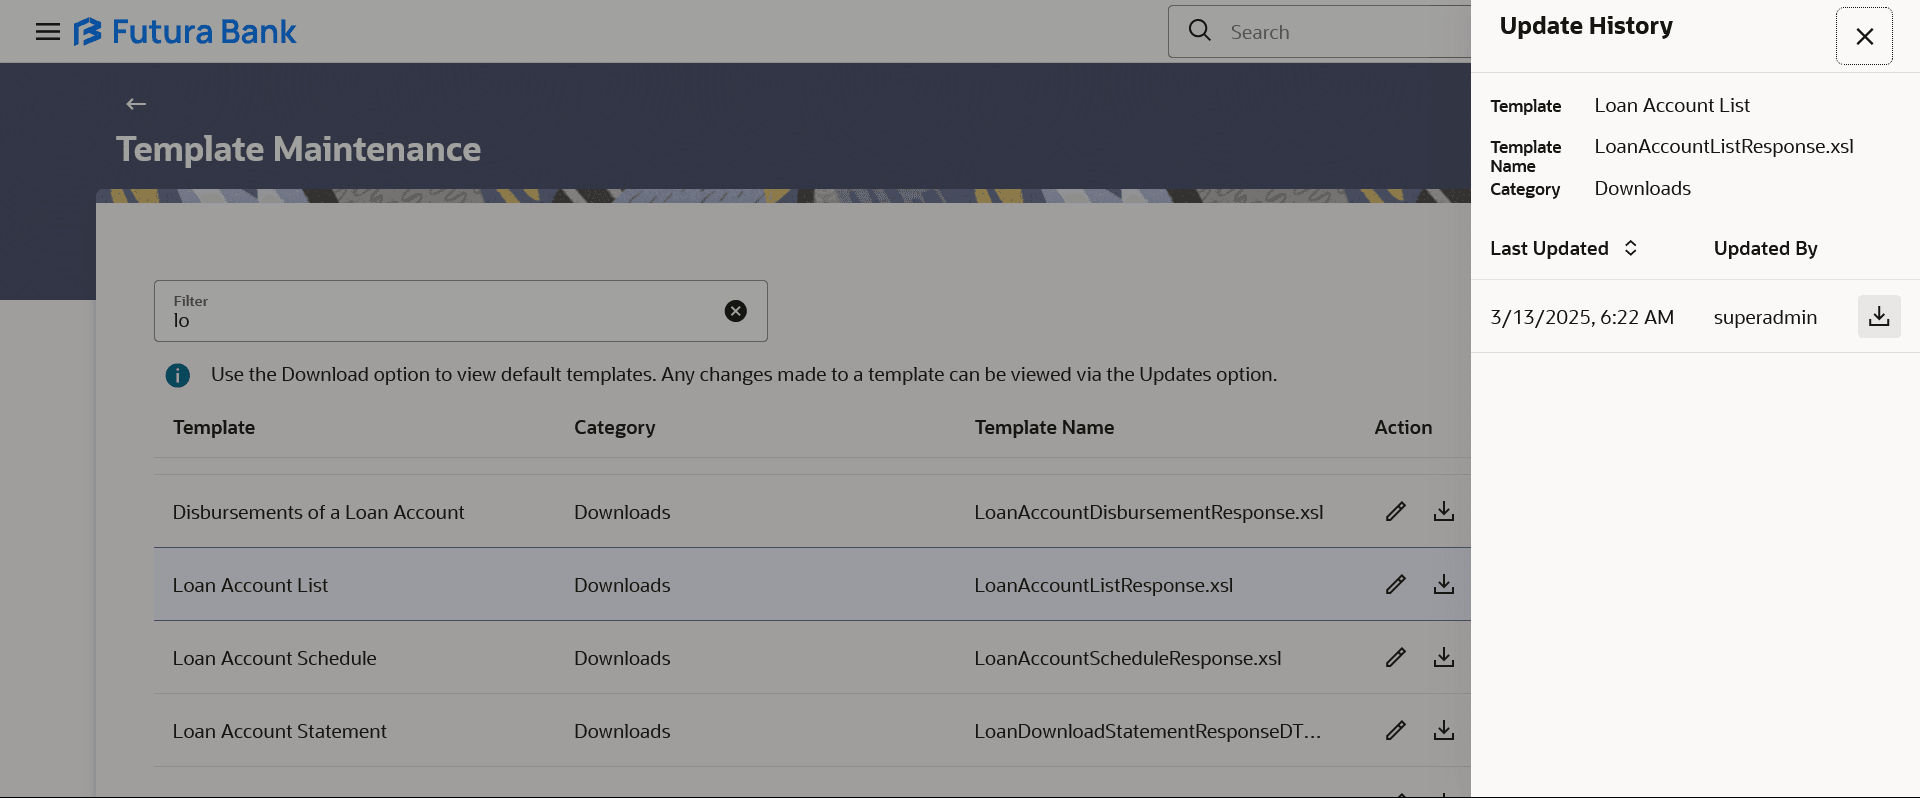Image resolution: width=1920 pixels, height=798 pixels.
Task: Select Disbursements of a Loan Account row text
Action: click(x=318, y=512)
